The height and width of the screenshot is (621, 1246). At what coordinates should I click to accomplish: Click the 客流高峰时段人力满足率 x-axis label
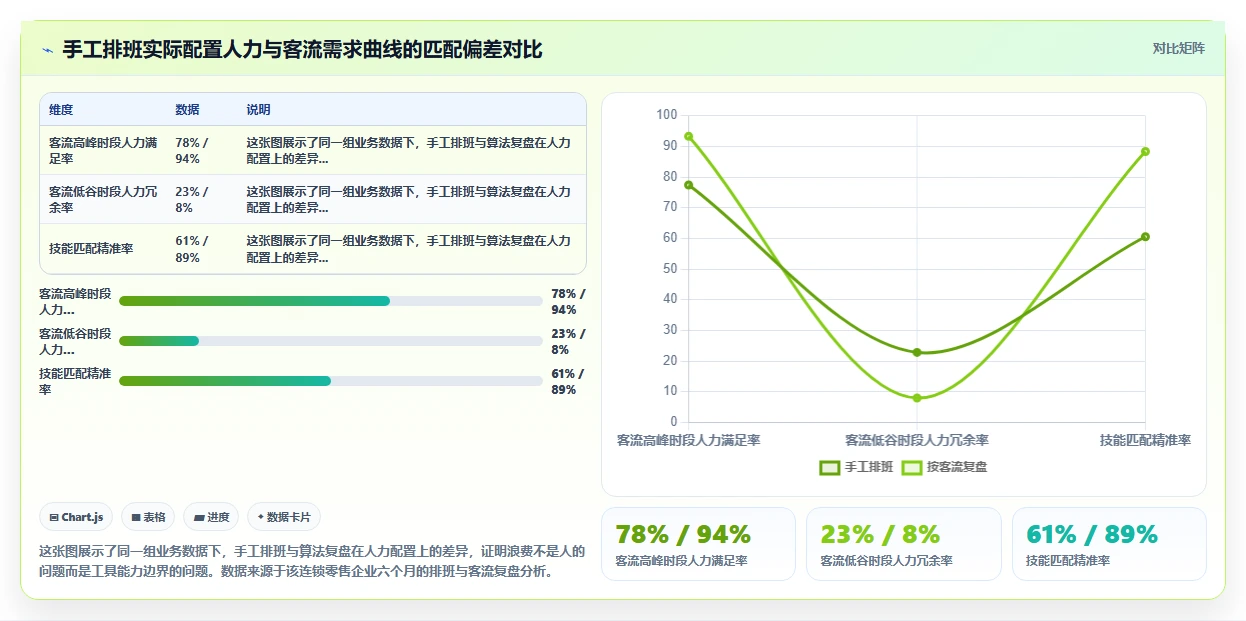tap(689, 440)
